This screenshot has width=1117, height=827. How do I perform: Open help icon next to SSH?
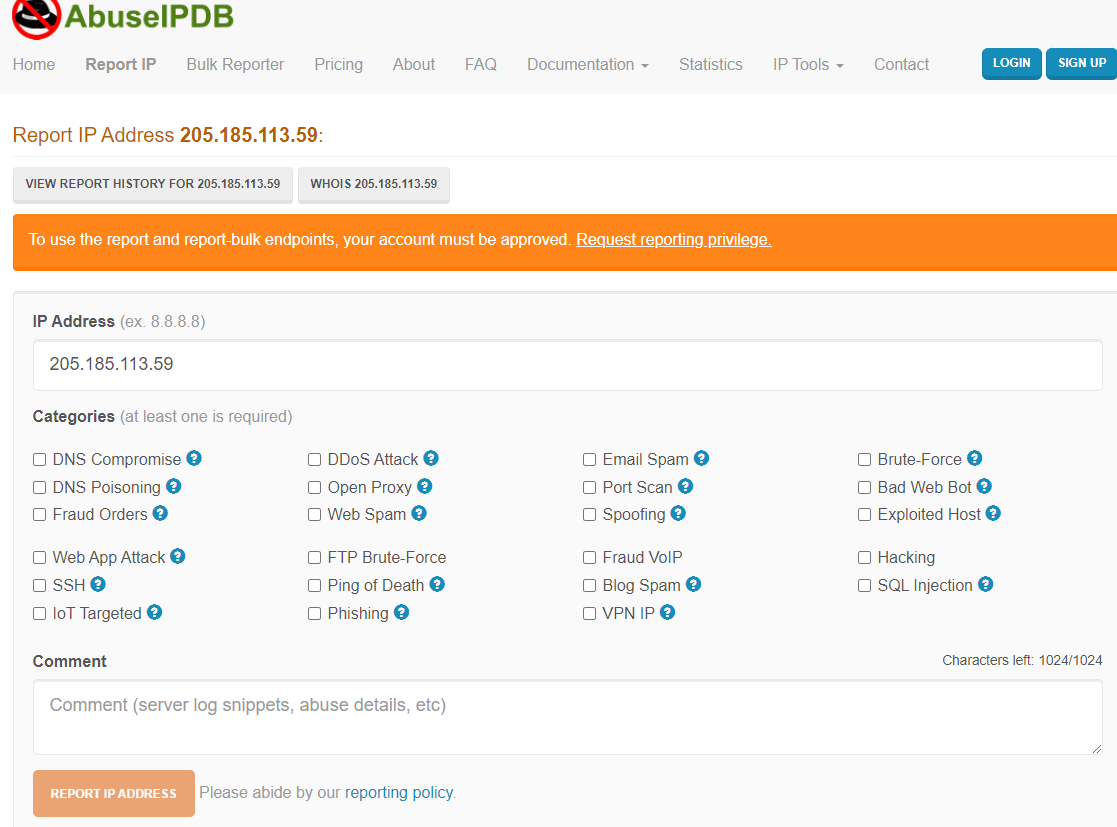(x=98, y=584)
